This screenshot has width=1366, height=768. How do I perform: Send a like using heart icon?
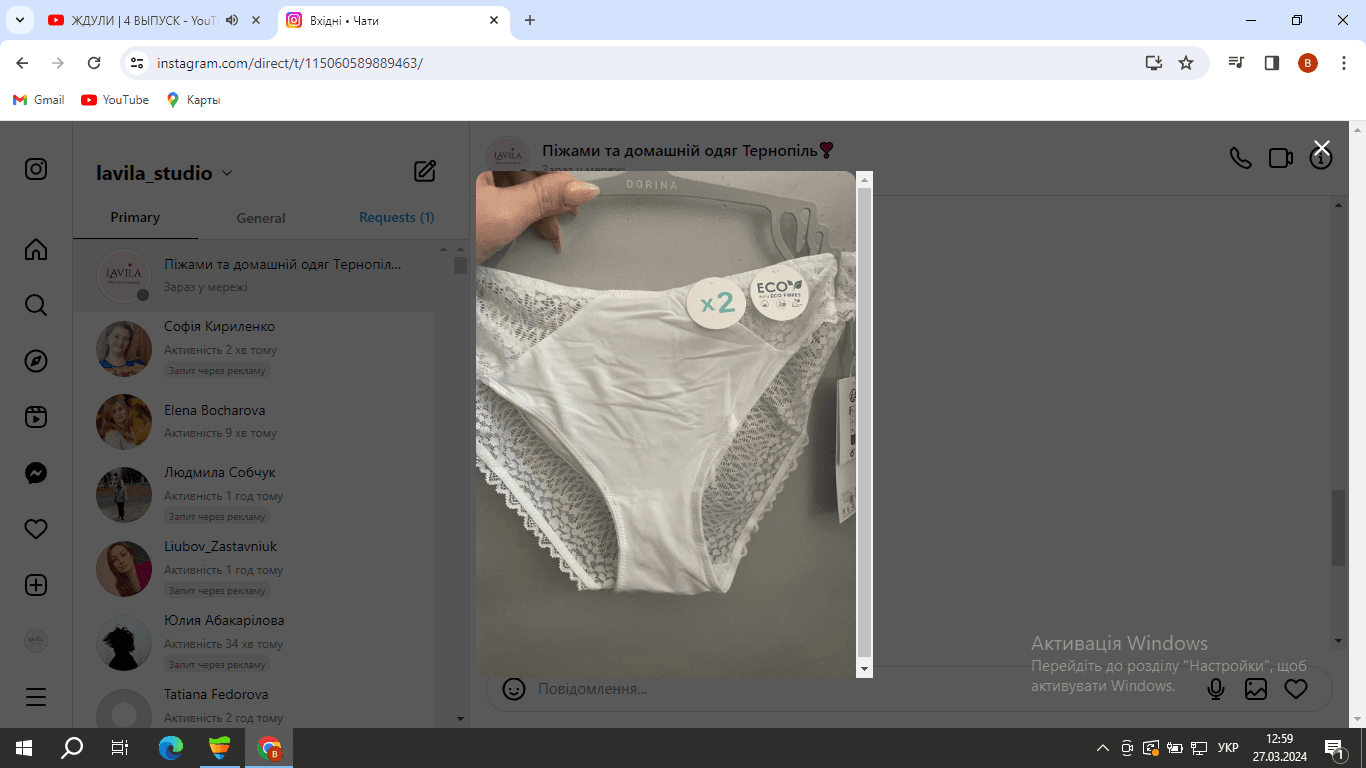point(1296,689)
